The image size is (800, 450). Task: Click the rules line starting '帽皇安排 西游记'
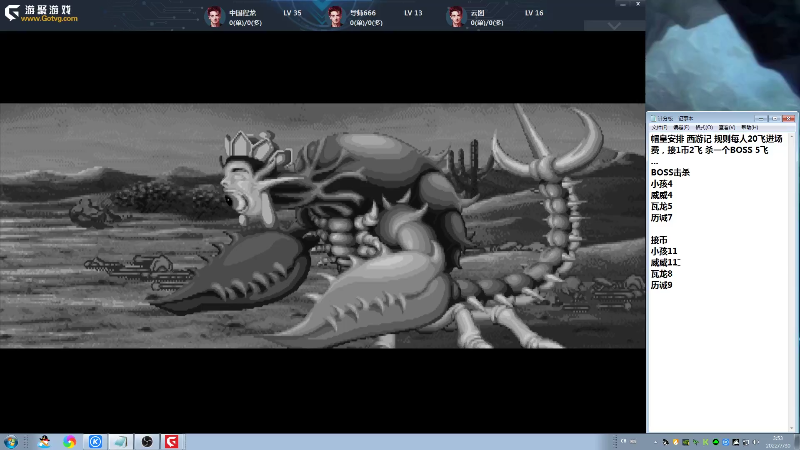tap(716, 139)
